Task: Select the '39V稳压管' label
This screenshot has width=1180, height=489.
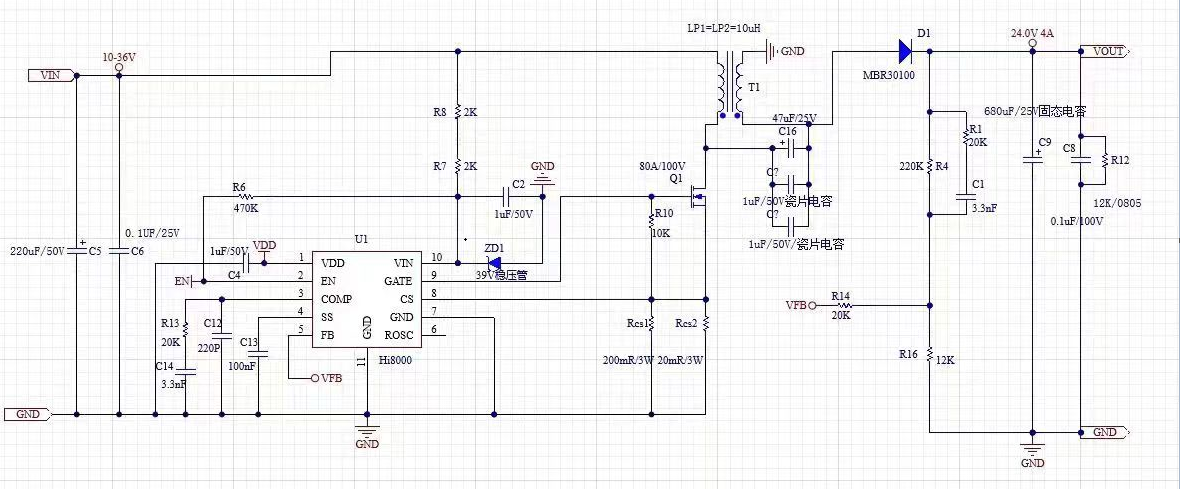Action: click(501, 276)
